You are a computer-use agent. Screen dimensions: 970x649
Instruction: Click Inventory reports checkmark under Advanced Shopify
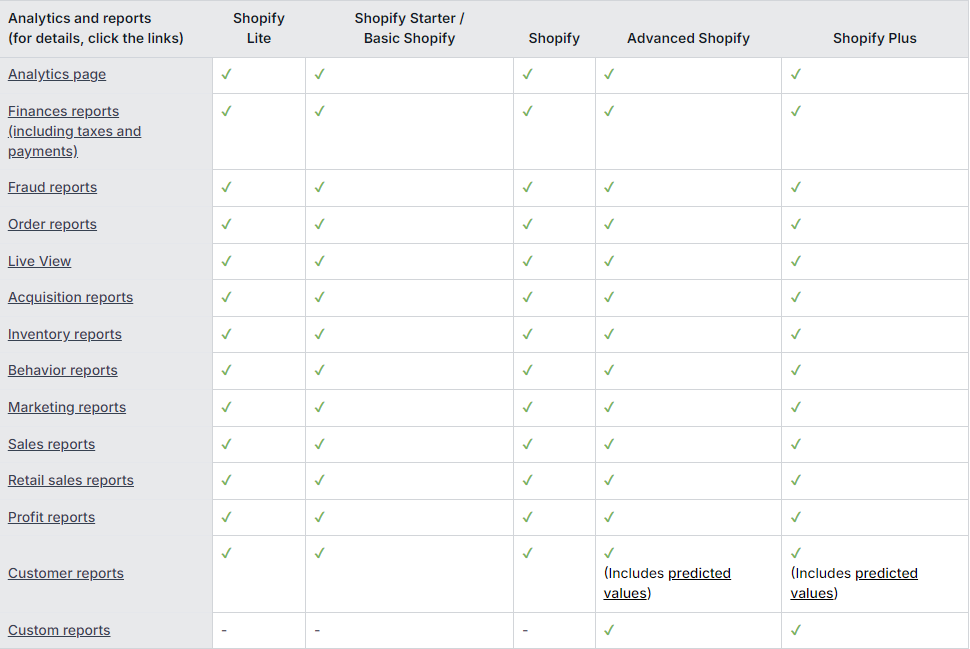609,334
